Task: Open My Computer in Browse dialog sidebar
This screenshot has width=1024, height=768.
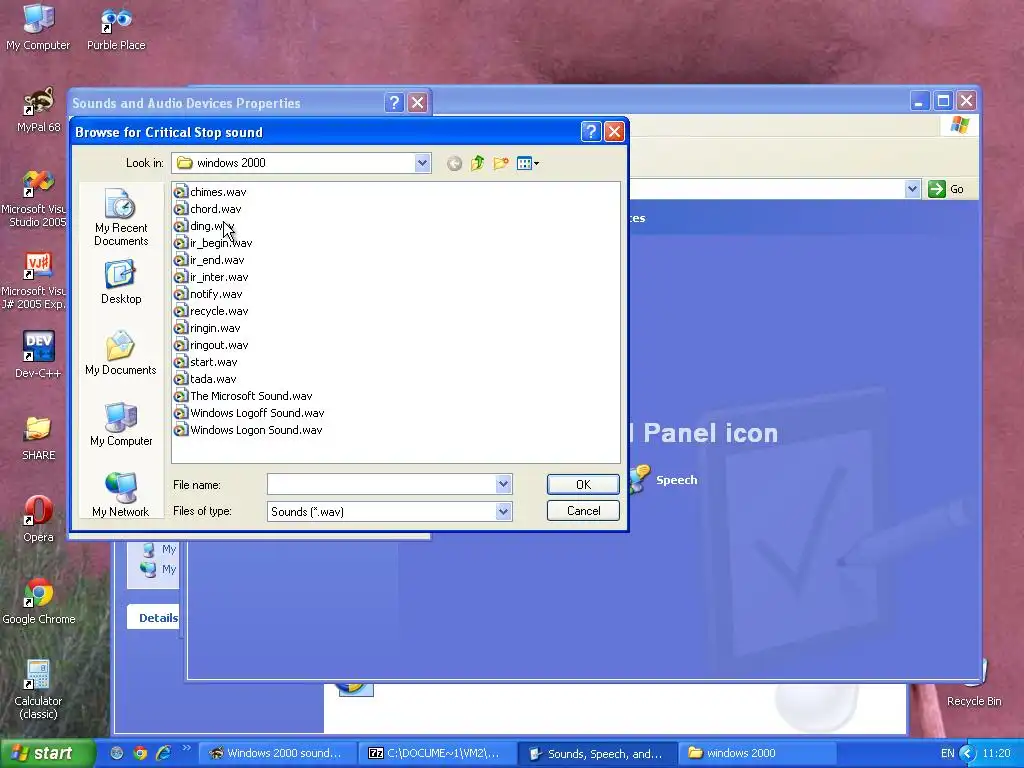Action: 121,424
